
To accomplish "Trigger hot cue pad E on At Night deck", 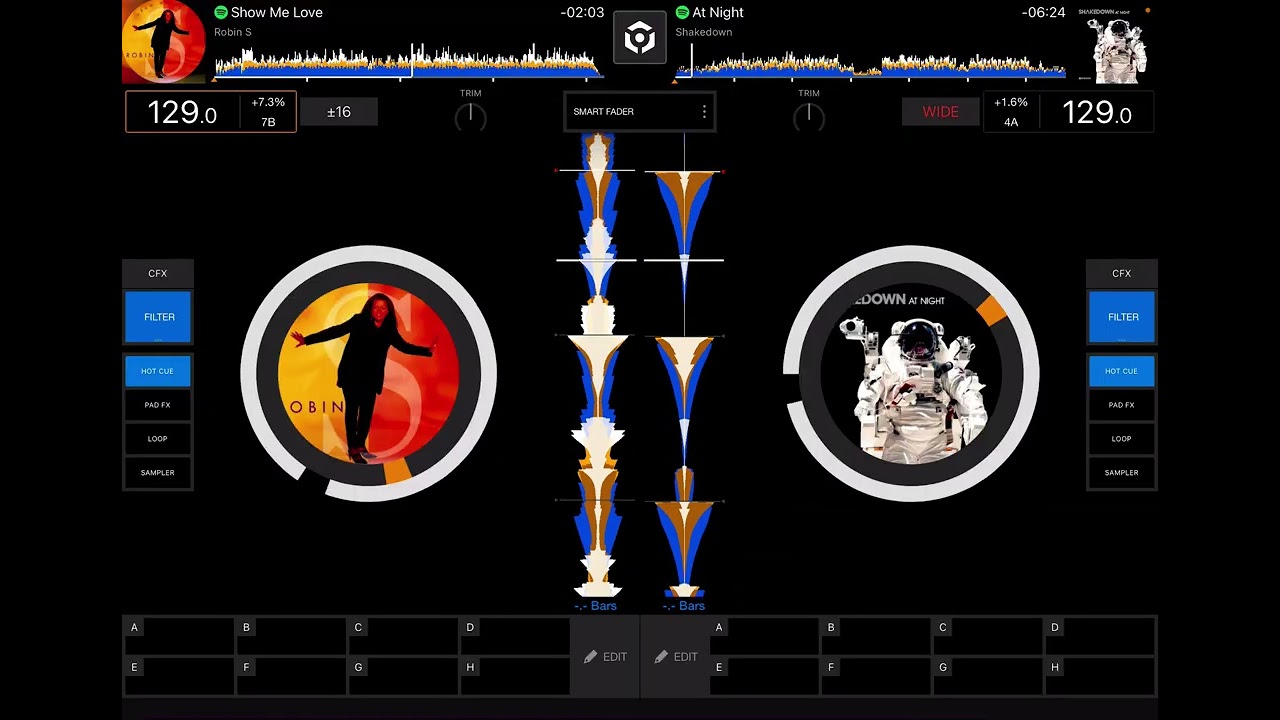I will (x=764, y=676).
